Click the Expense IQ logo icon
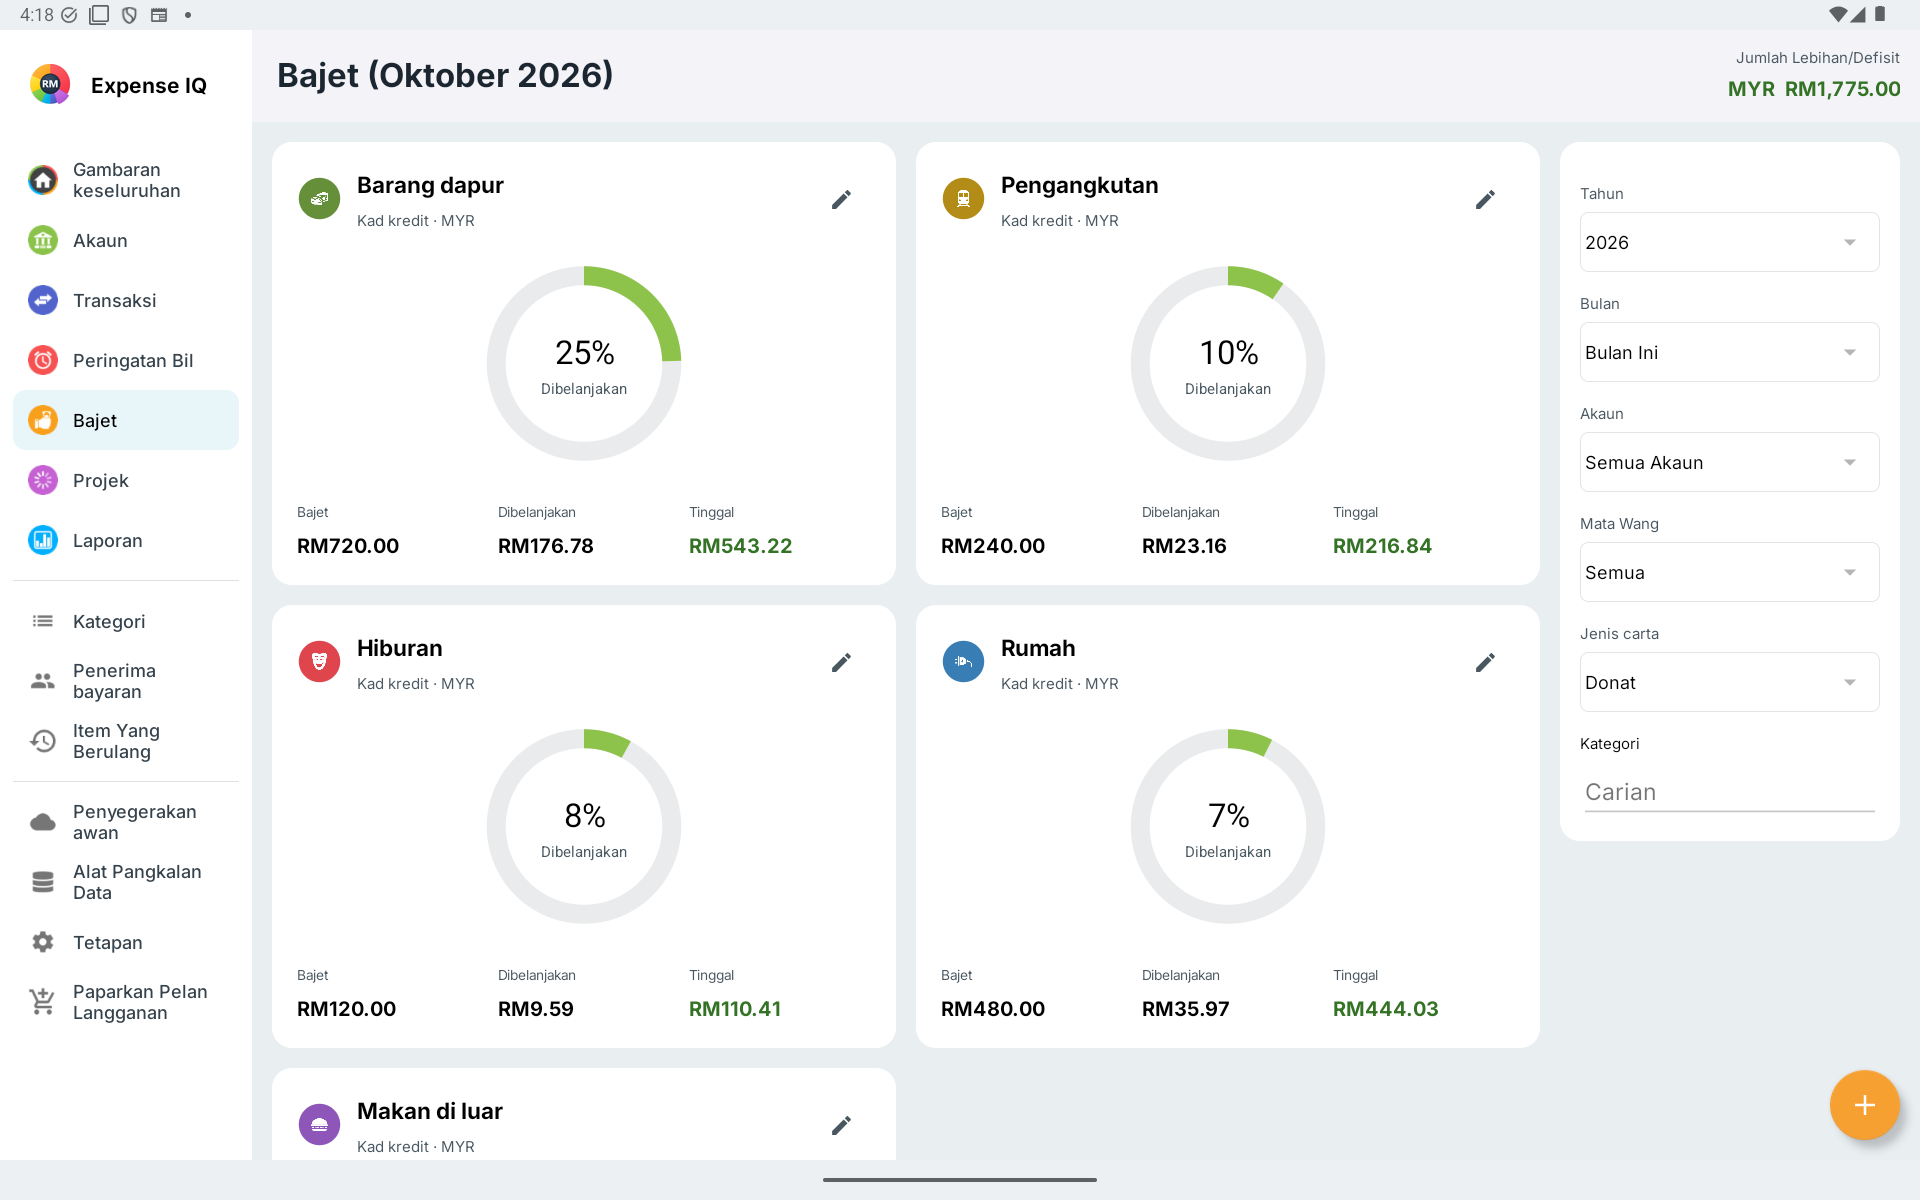The height and width of the screenshot is (1200, 1920). pos(50,85)
